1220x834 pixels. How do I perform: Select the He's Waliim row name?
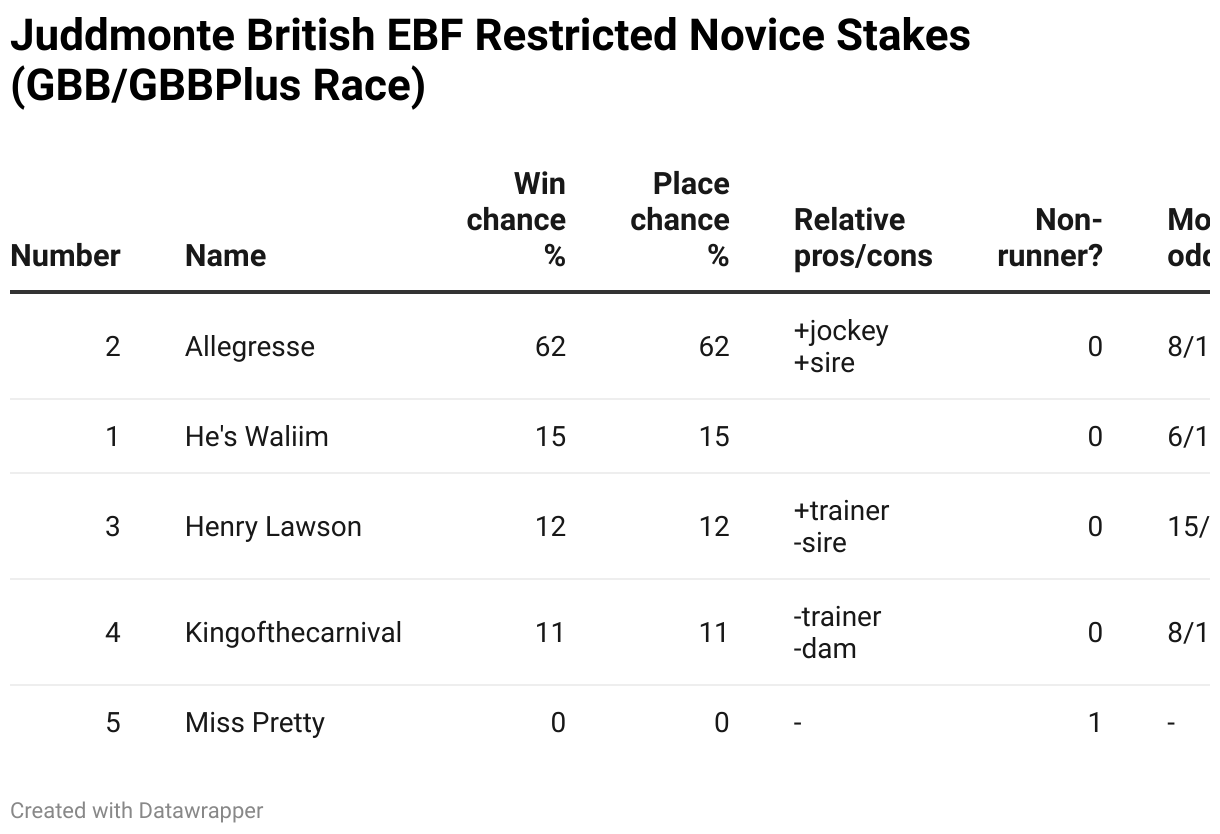(x=256, y=437)
